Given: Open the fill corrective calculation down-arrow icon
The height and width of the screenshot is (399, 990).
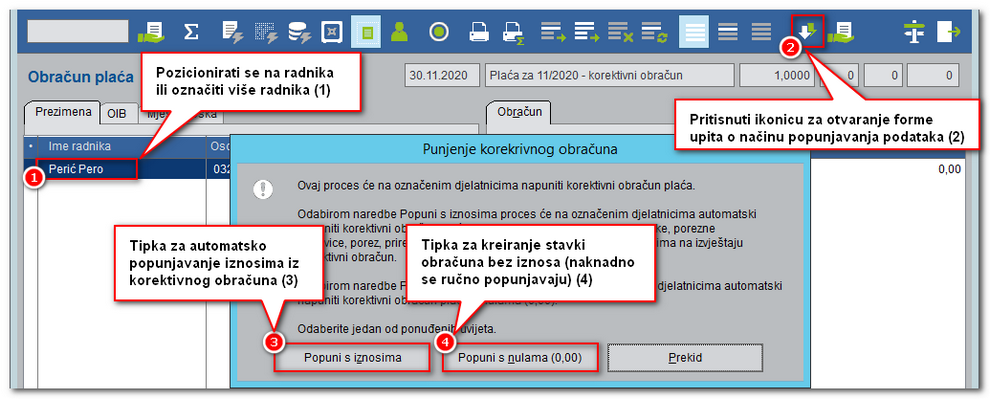Looking at the screenshot, I should click(x=807, y=31).
